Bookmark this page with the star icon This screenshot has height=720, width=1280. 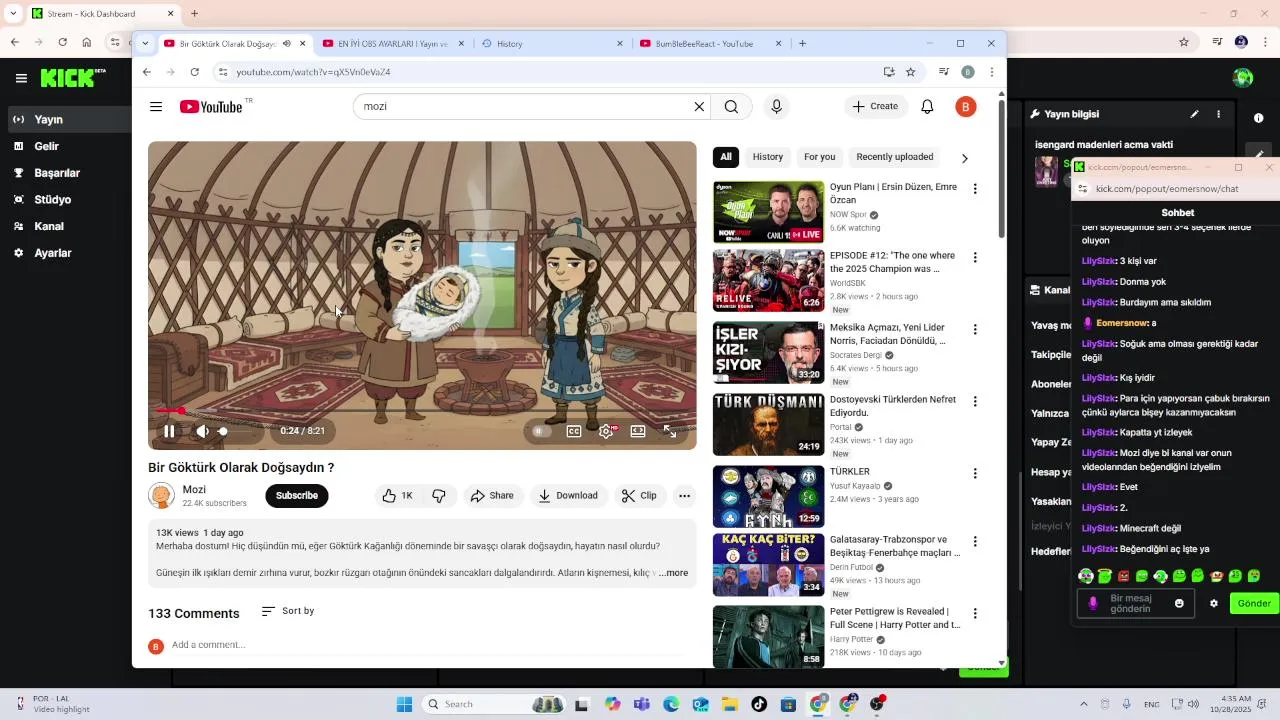click(x=910, y=72)
